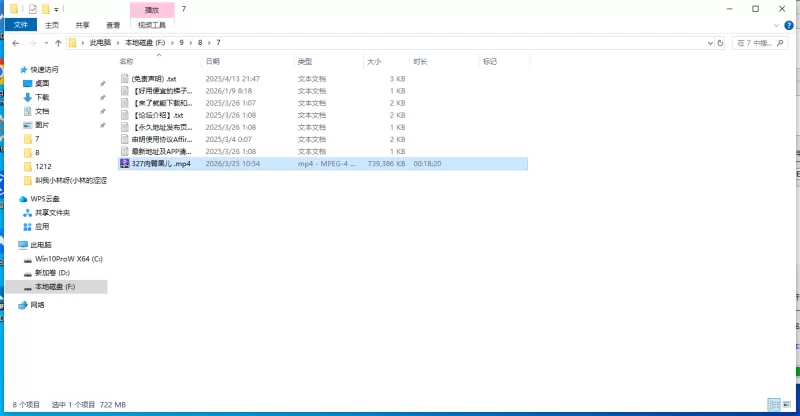The image size is (800, 416).
Task: Click the pin icon next to 图片
Action: (103, 126)
